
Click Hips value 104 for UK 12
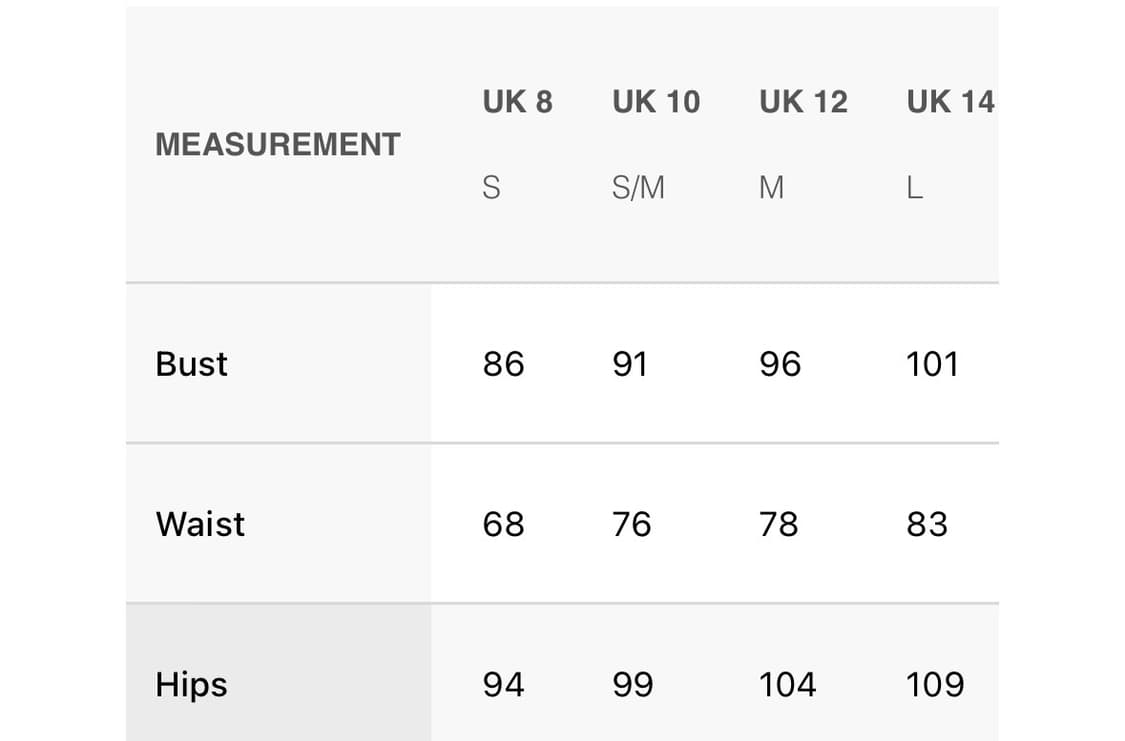(788, 685)
